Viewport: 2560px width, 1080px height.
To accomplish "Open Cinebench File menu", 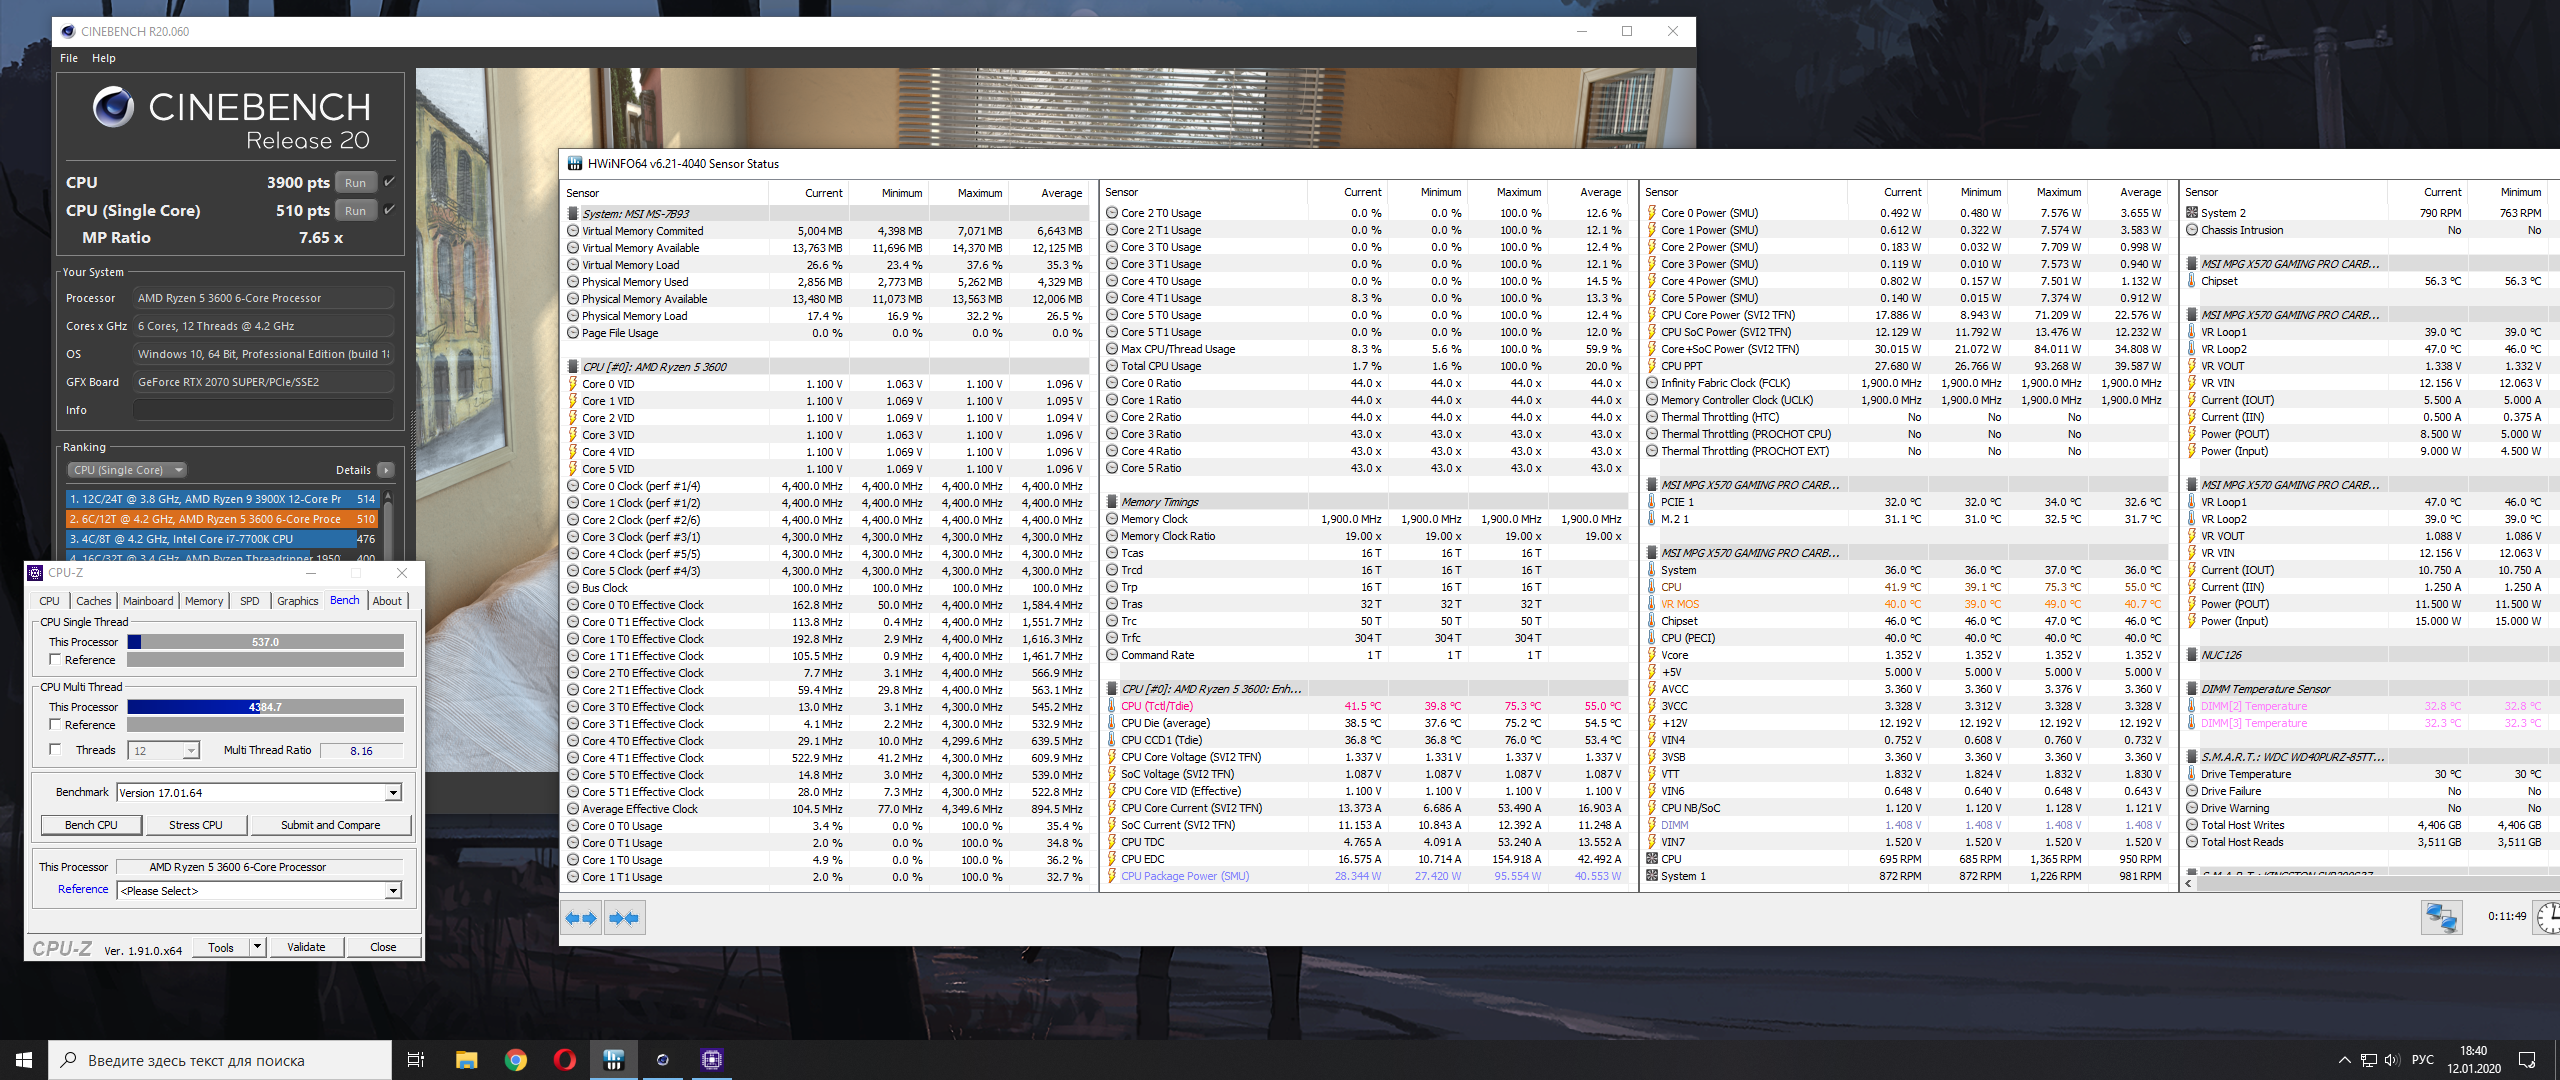I will 69,58.
